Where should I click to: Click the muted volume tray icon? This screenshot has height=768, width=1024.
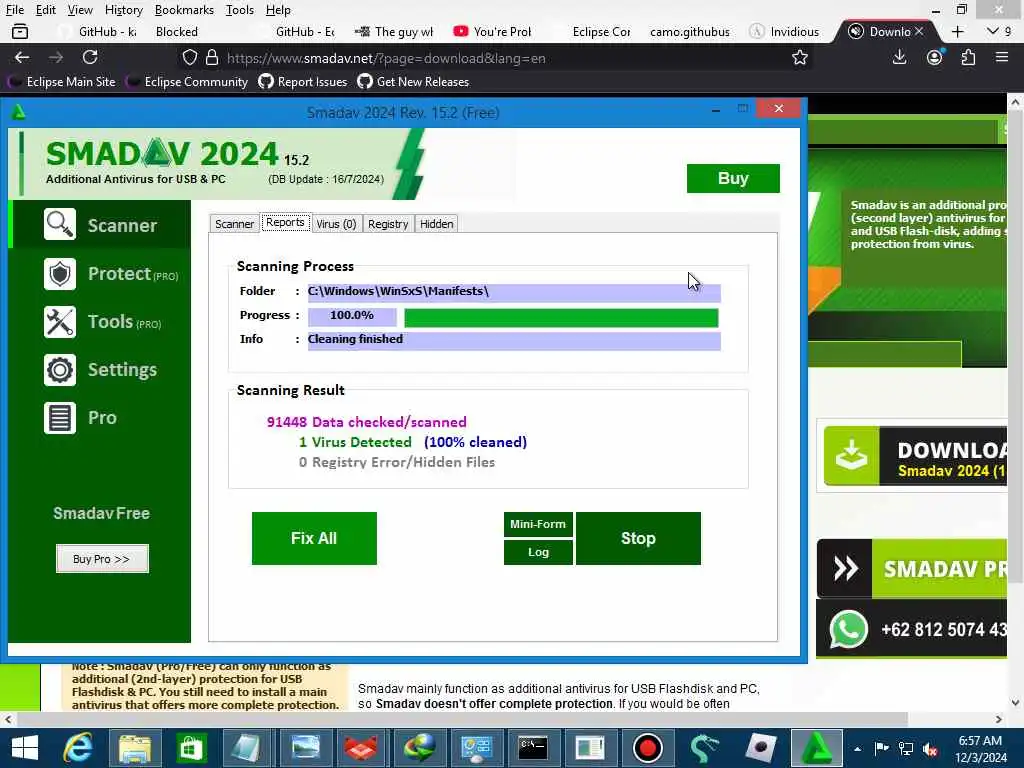tap(931, 748)
